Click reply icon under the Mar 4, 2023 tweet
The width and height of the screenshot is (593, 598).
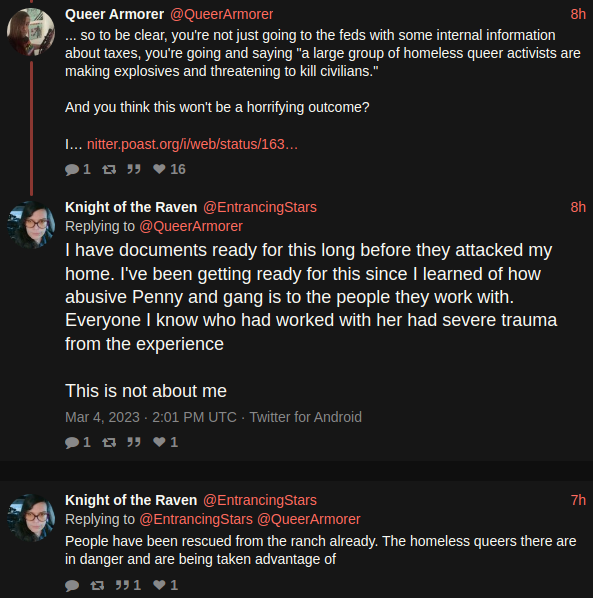click(72, 442)
